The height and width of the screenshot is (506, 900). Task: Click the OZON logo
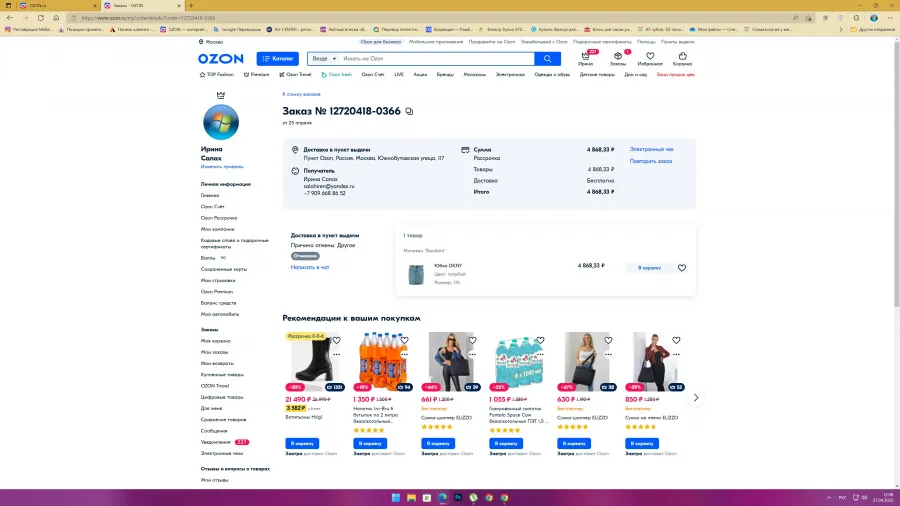click(220, 59)
